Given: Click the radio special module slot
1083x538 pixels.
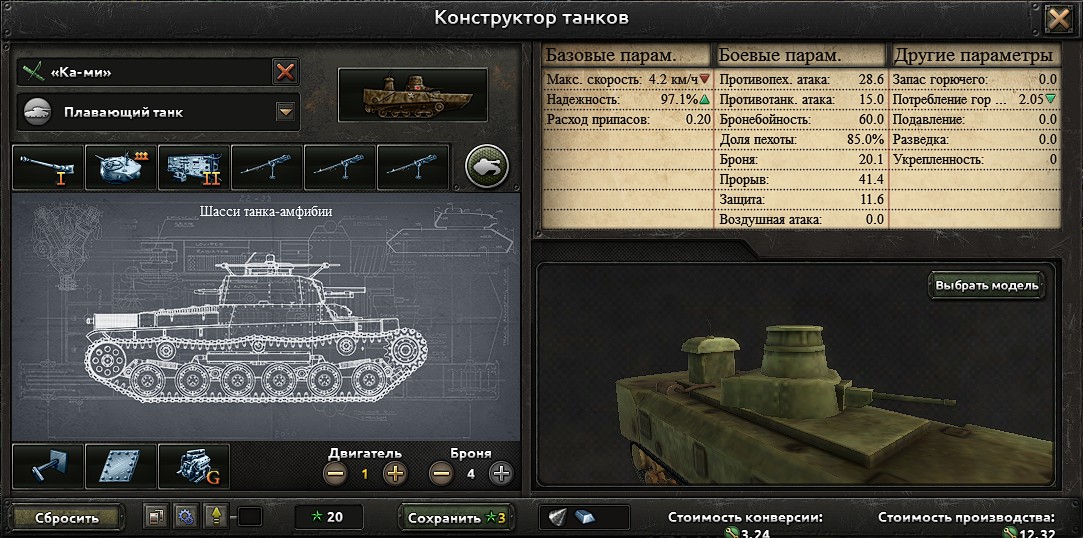Looking at the screenshot, I should pyautogui.click(x=194, y=167).
